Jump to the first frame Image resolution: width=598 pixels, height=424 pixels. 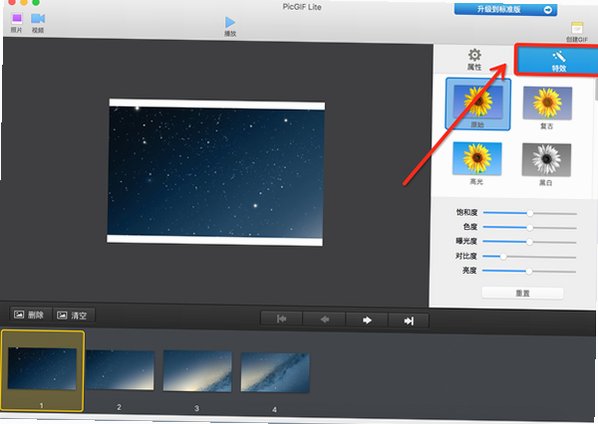tap(281, 319)
